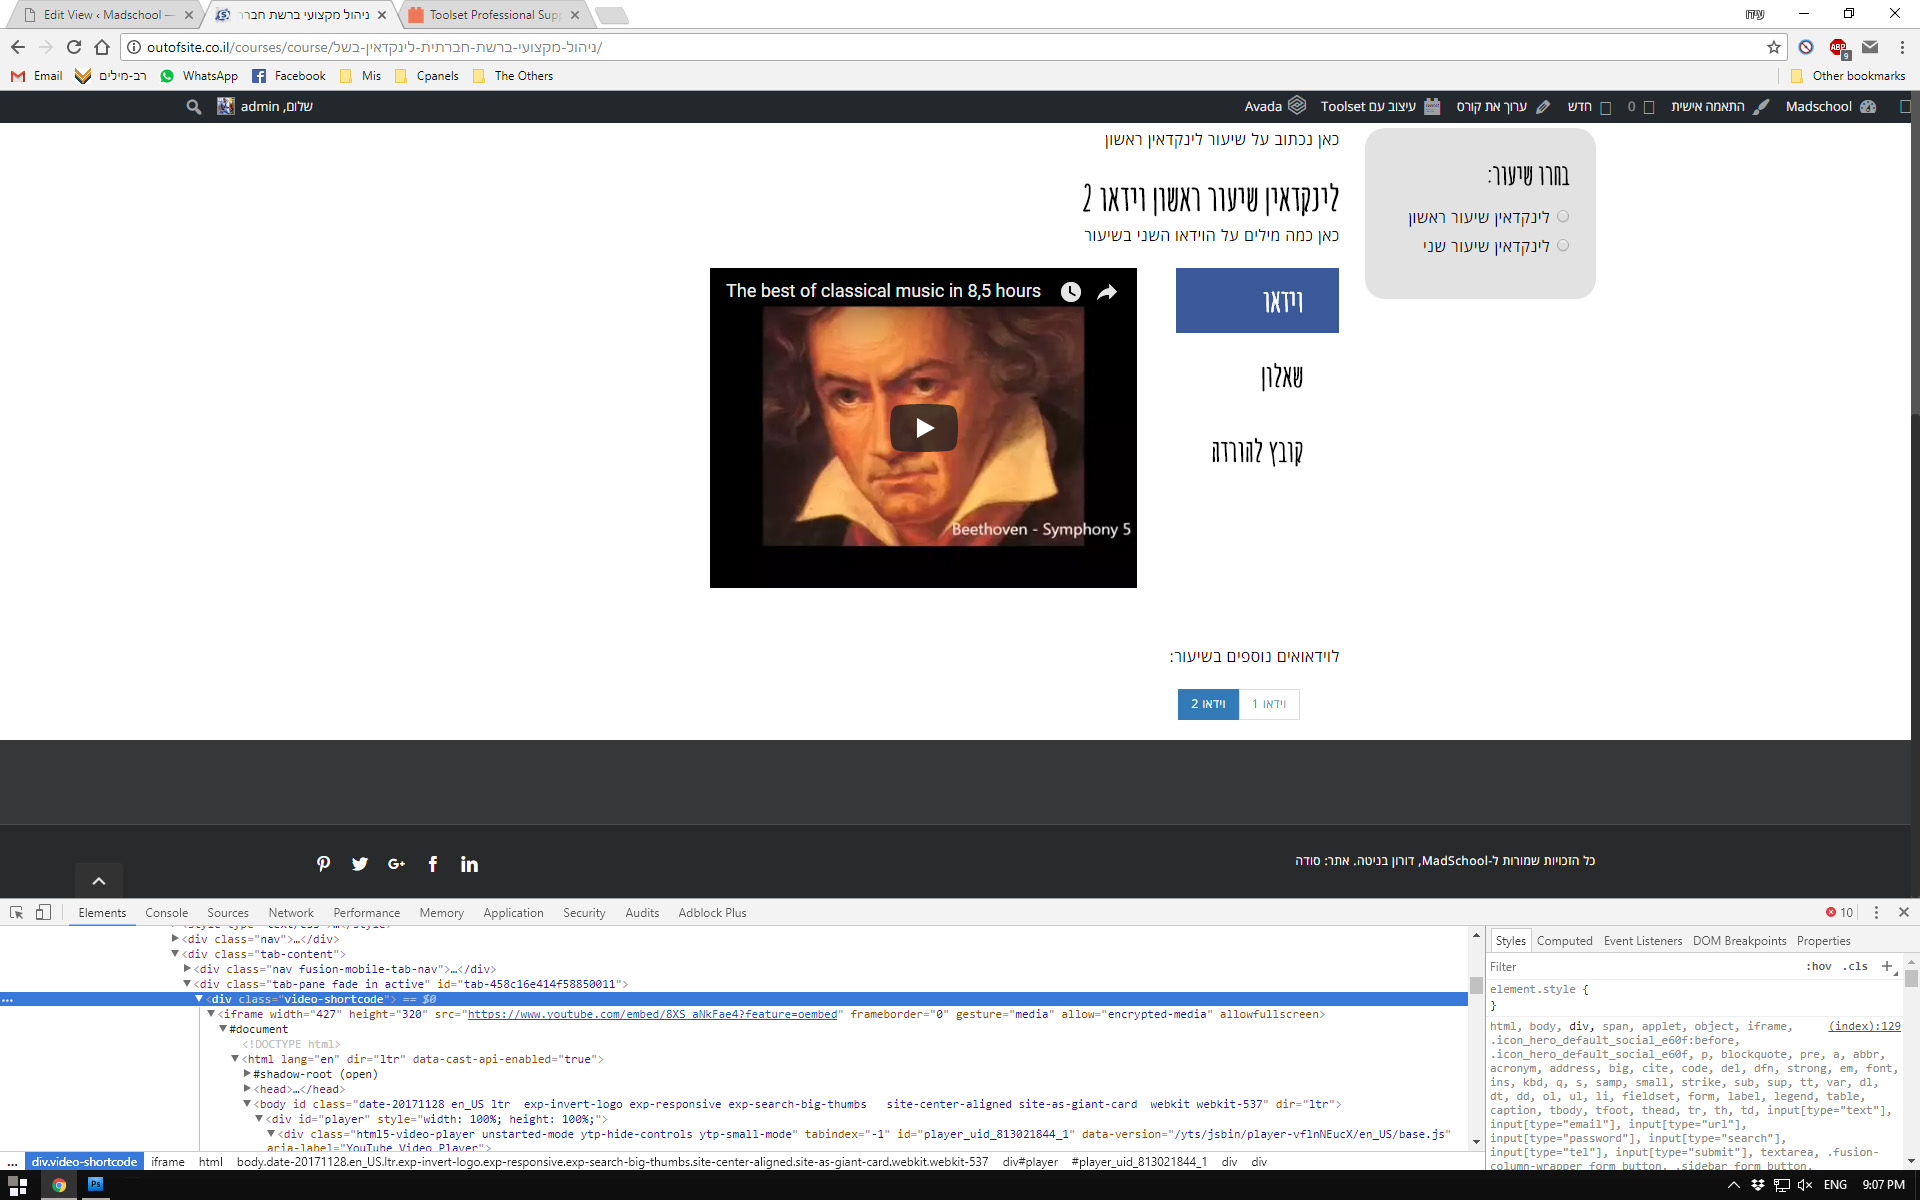Open the Windows Start menu
The height and width of the screenshot is (1200, 1920).
[18, 1184]
